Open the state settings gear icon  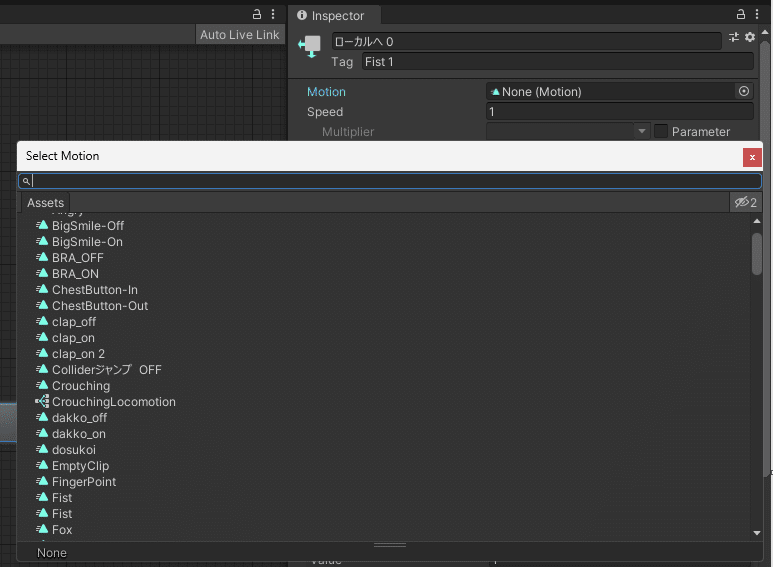750,37
